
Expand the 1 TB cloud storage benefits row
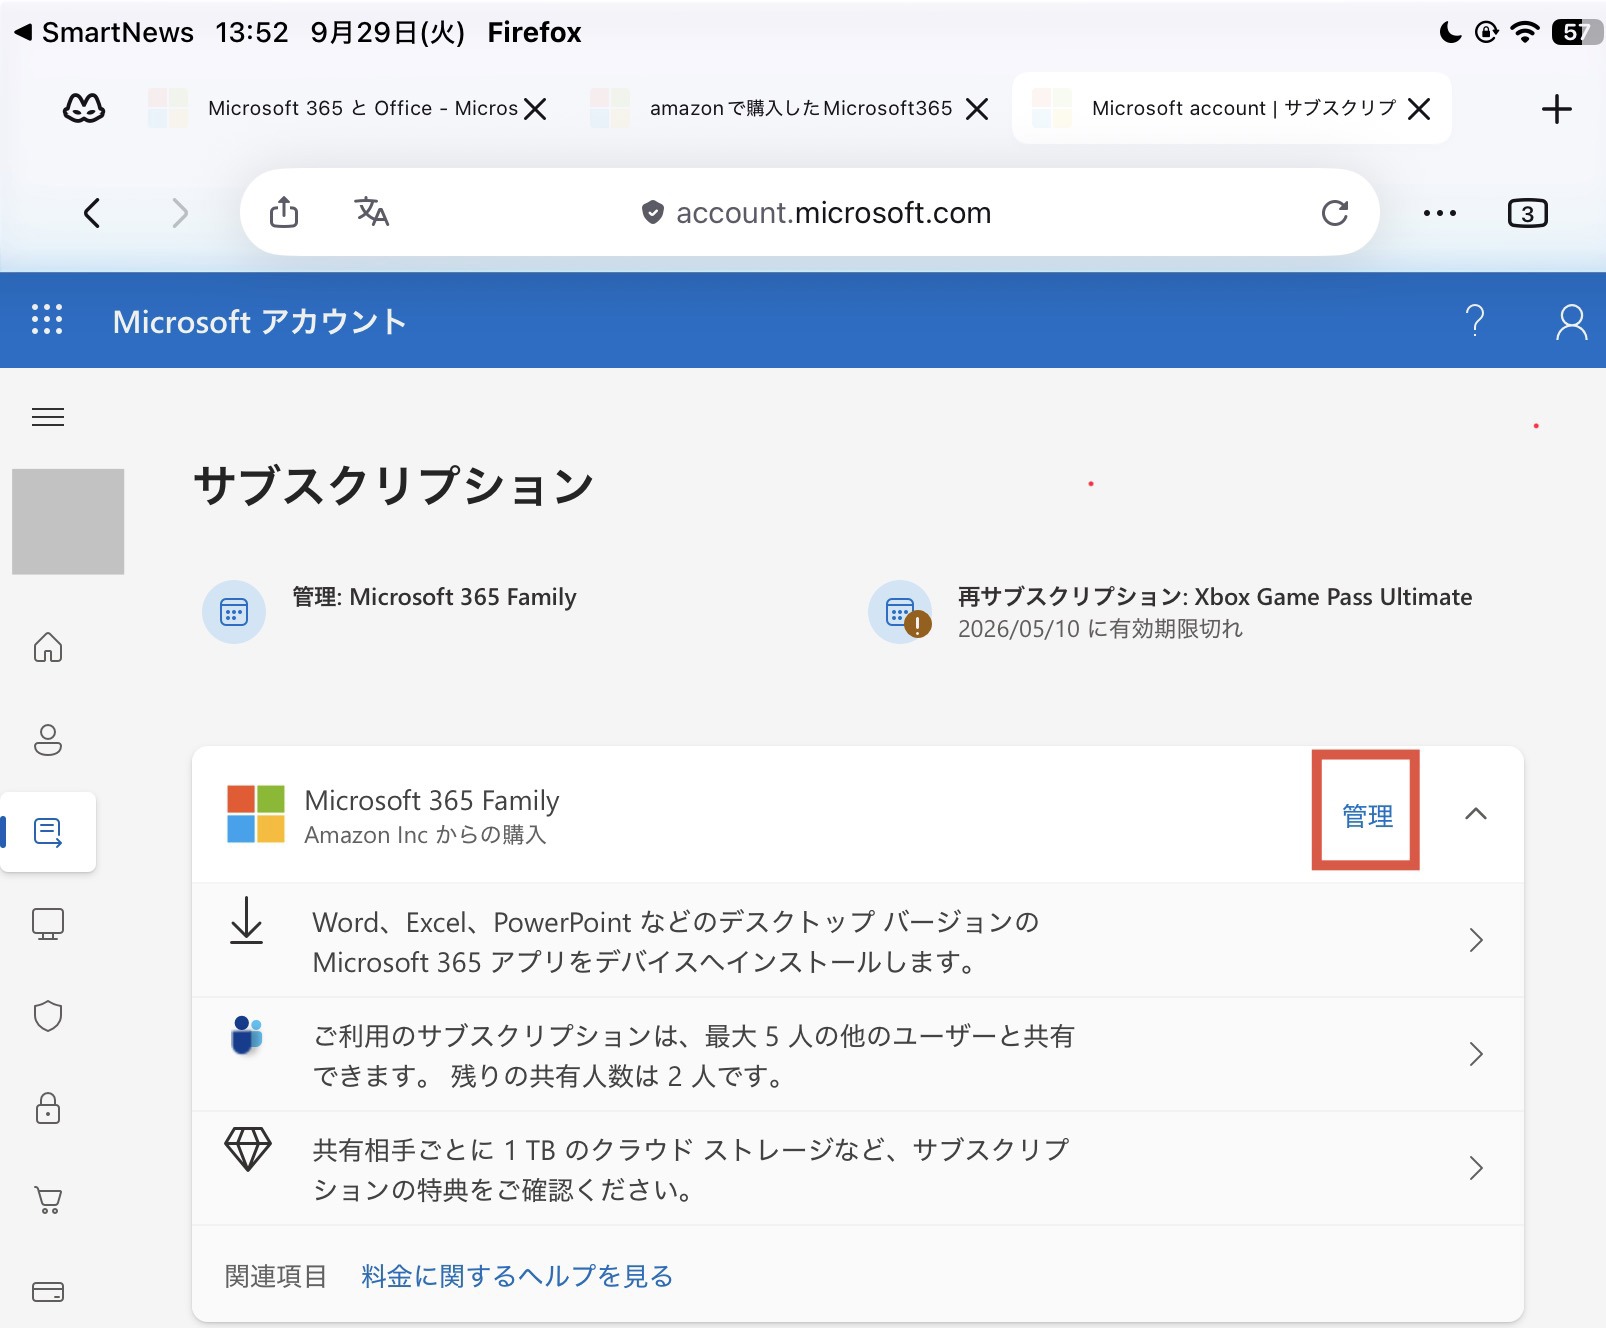pos(858,1168)
